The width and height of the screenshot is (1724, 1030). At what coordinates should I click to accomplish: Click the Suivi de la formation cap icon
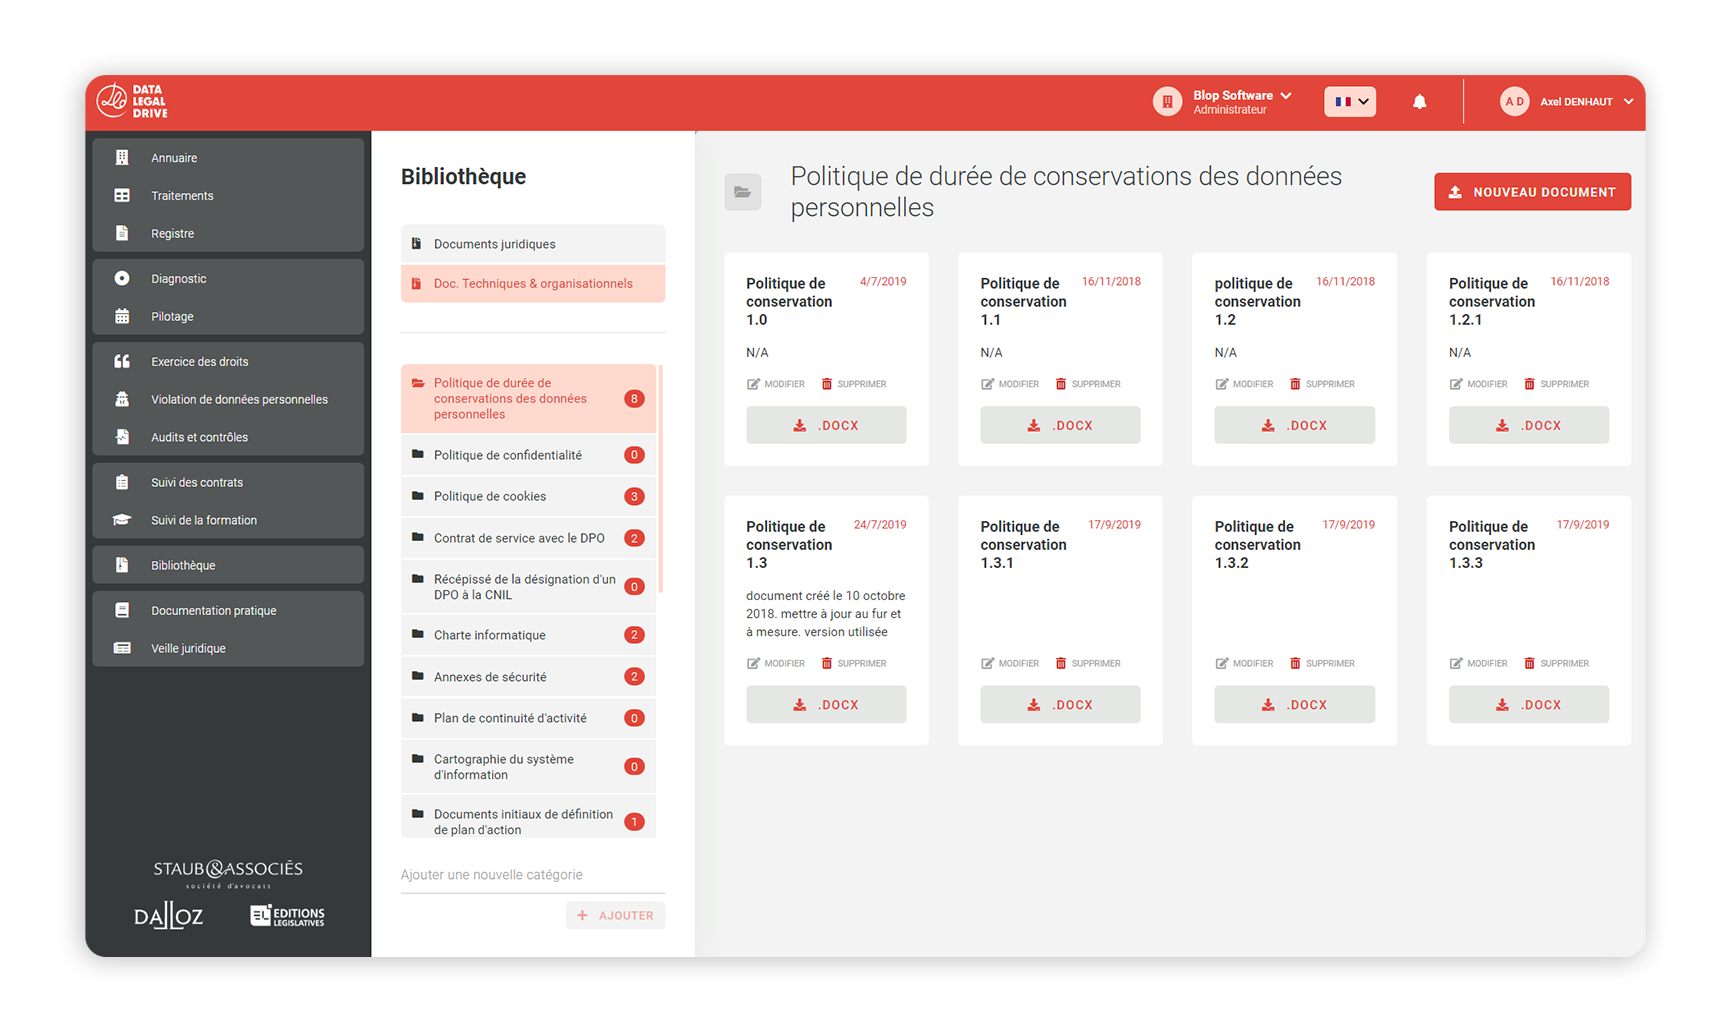point(122,520)
